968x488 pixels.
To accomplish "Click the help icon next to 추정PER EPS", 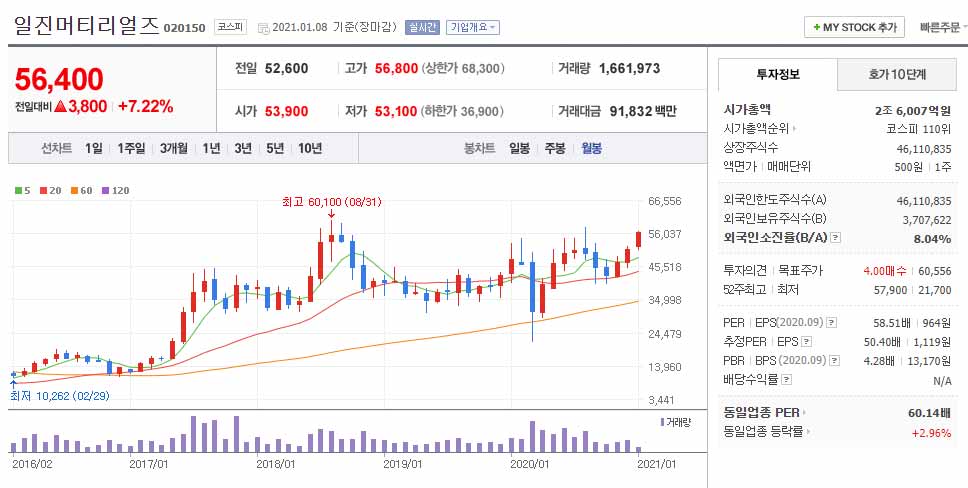I will (806, 342).
